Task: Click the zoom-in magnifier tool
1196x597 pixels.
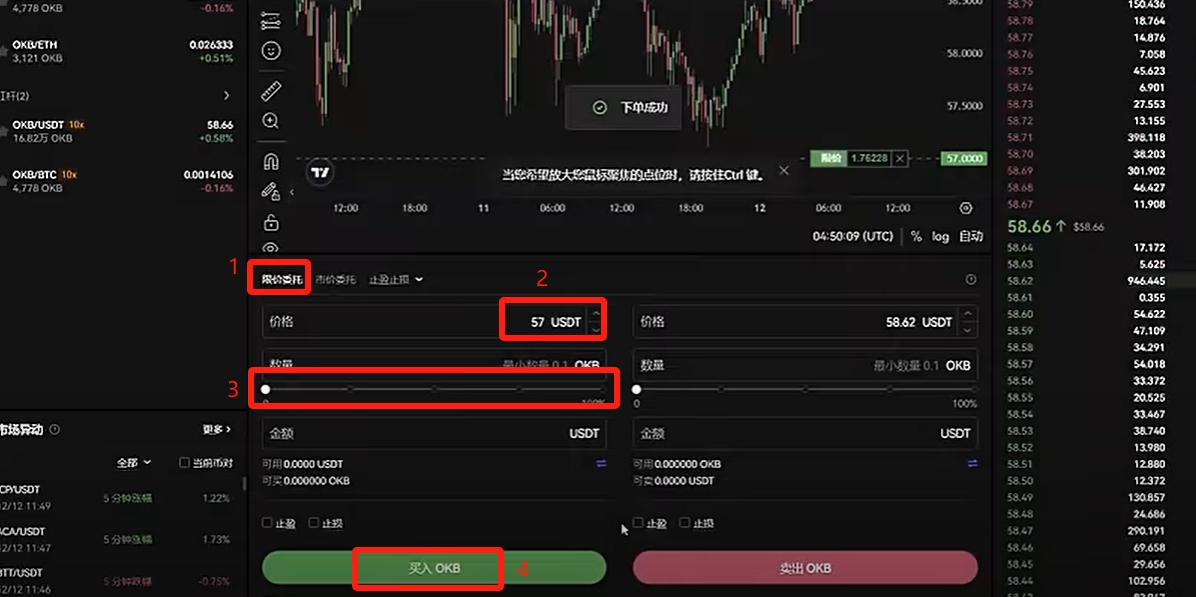Action: 271,121
